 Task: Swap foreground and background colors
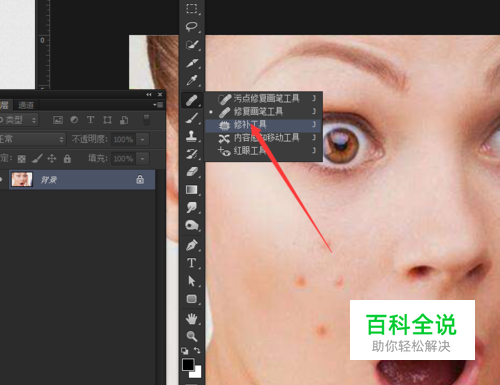pyautogui.click(x=197, y=350)
